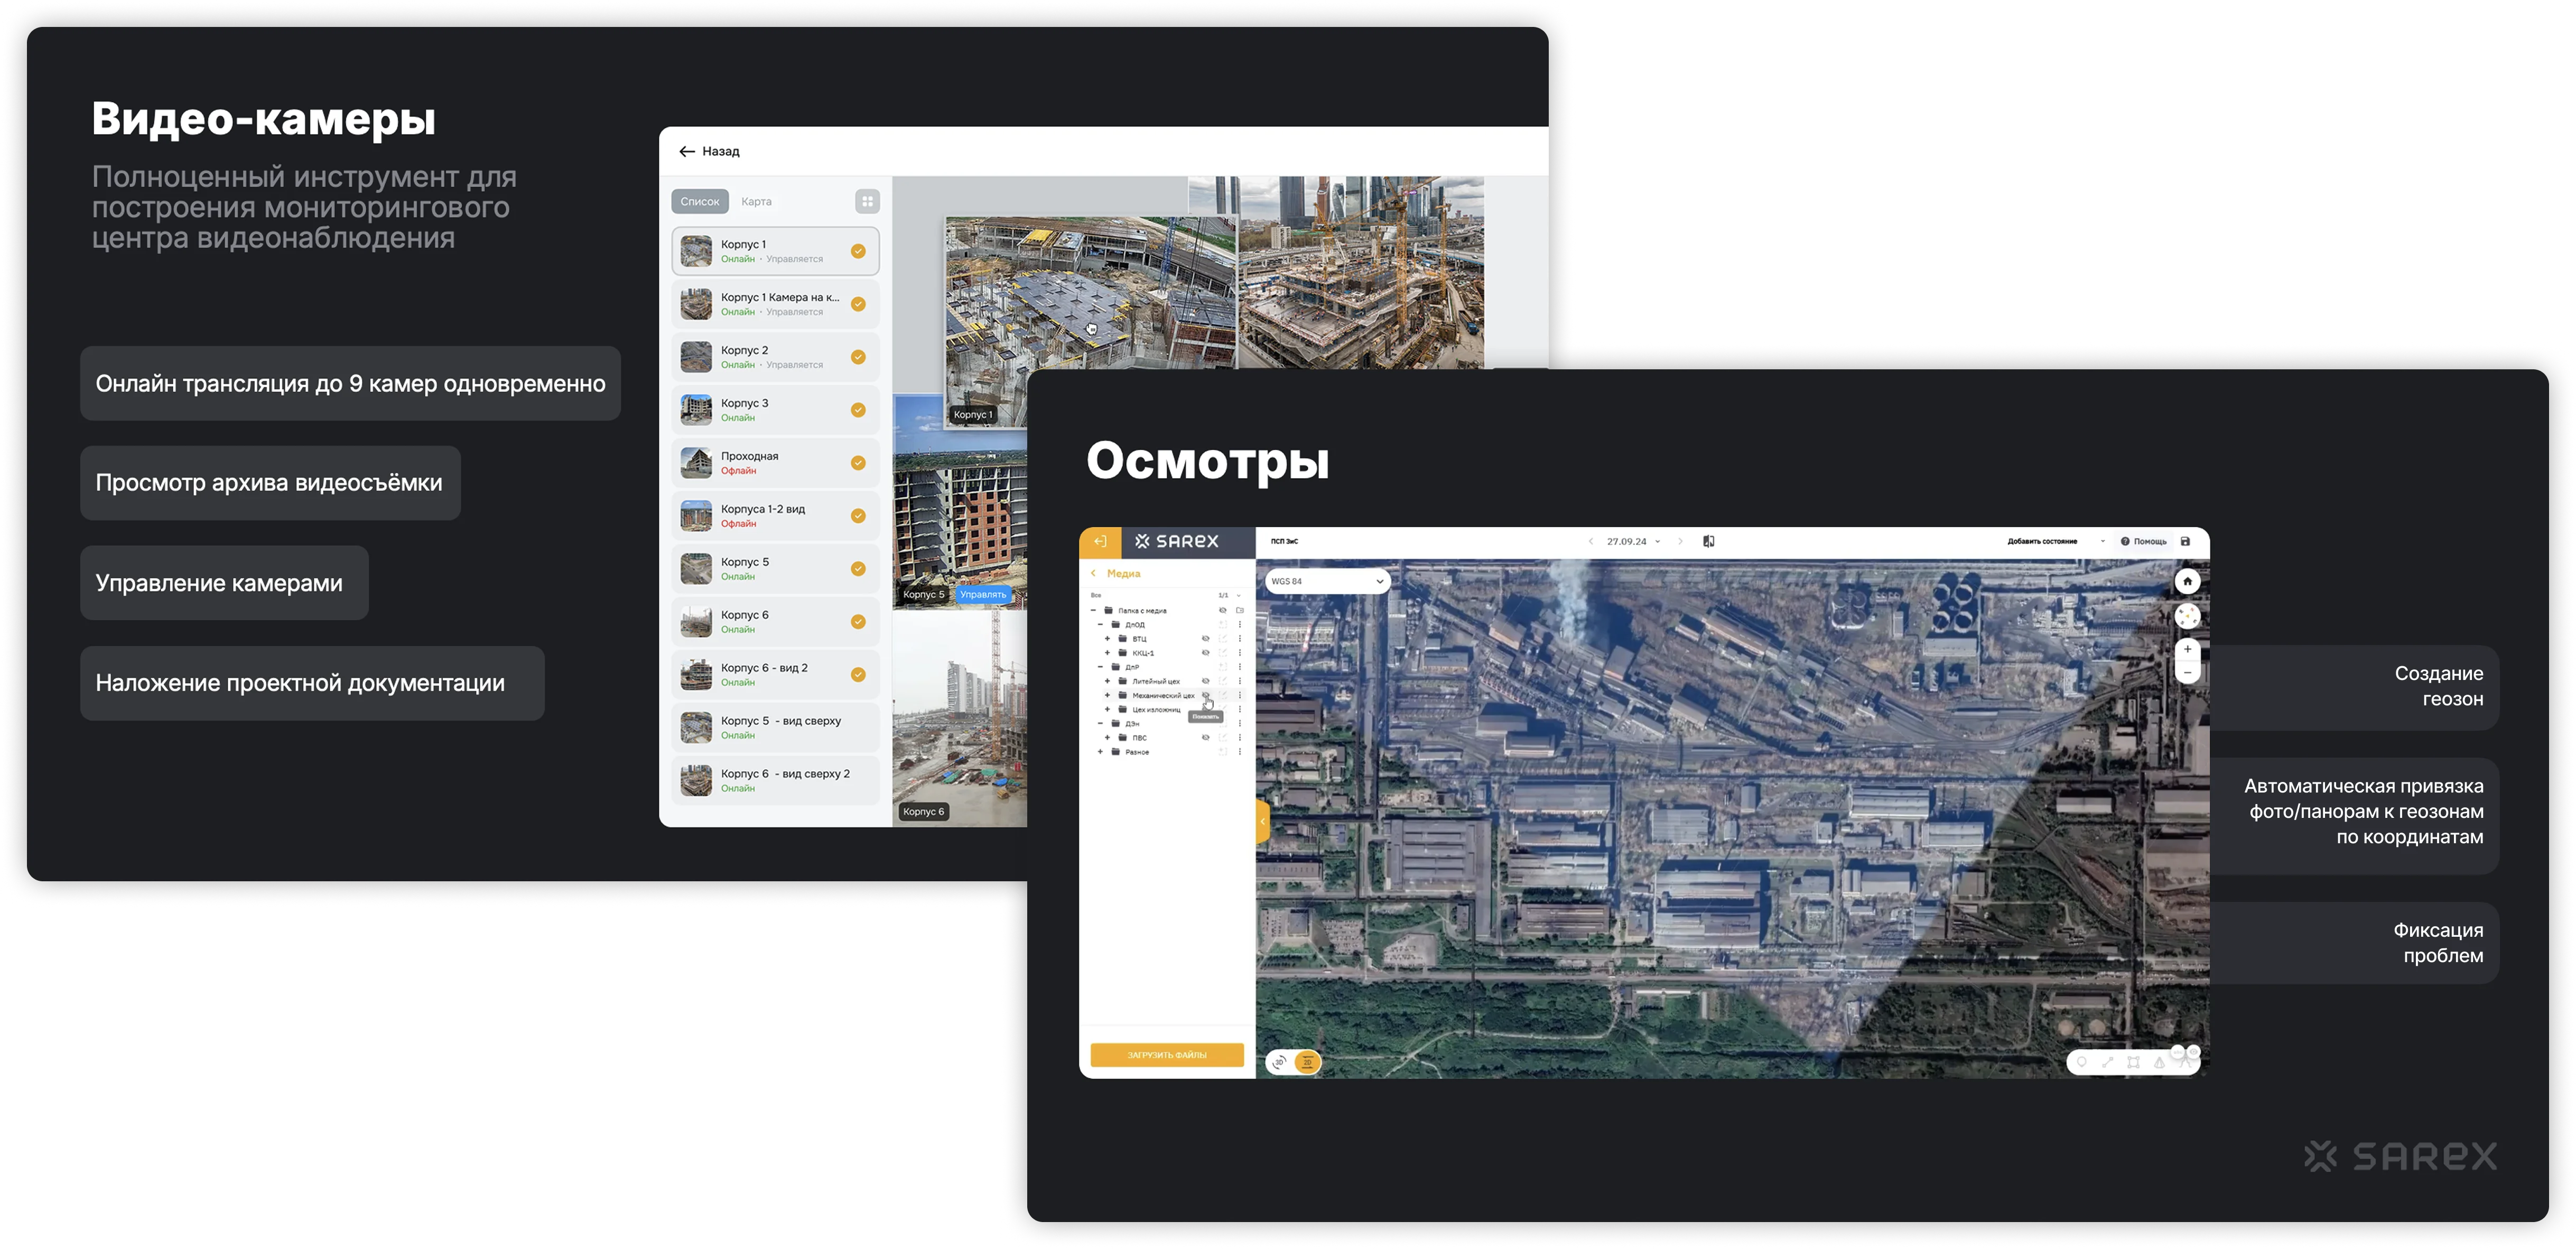The image size is (2576, 1249).
Task: Switch to the Карта tab
Action: (x=756, y=201)
